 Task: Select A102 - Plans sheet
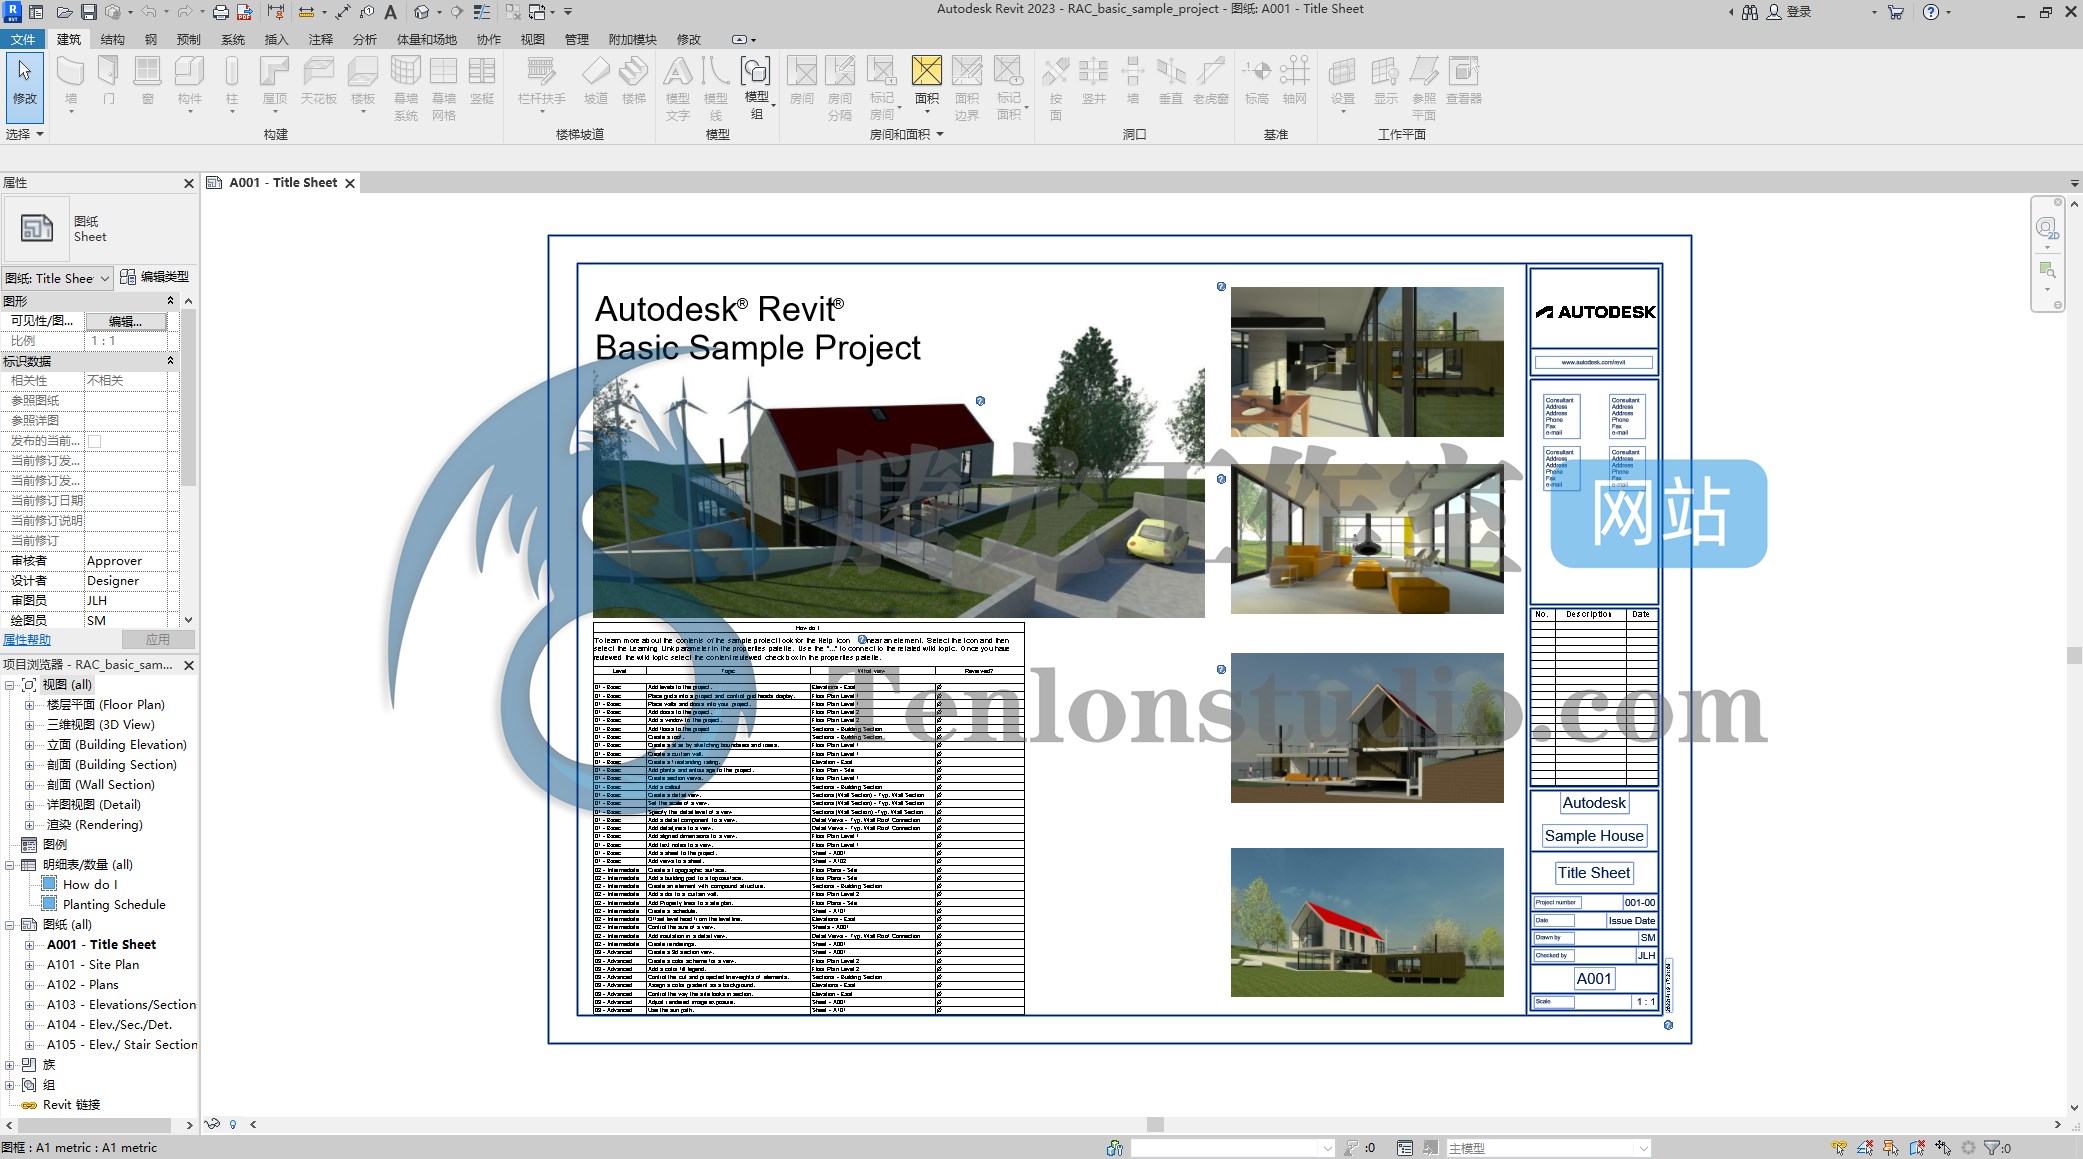tap(83, 985)
